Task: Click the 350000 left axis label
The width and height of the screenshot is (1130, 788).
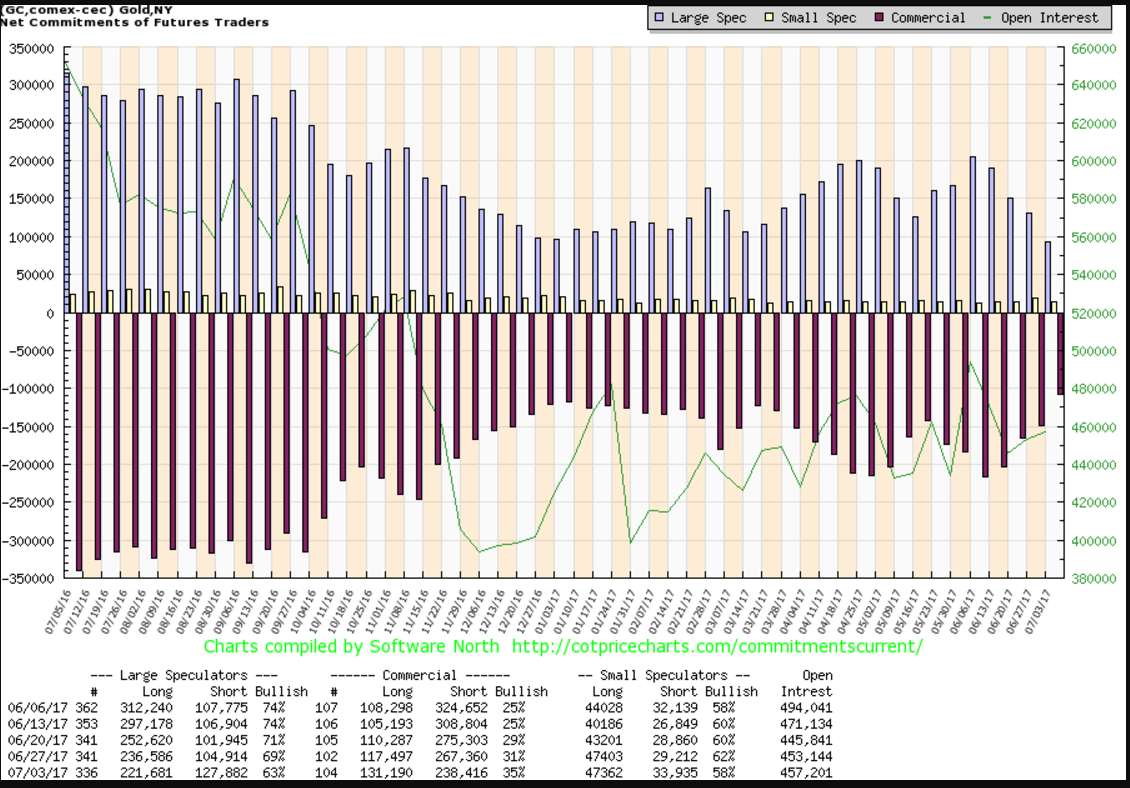Action: coord(29,48)
